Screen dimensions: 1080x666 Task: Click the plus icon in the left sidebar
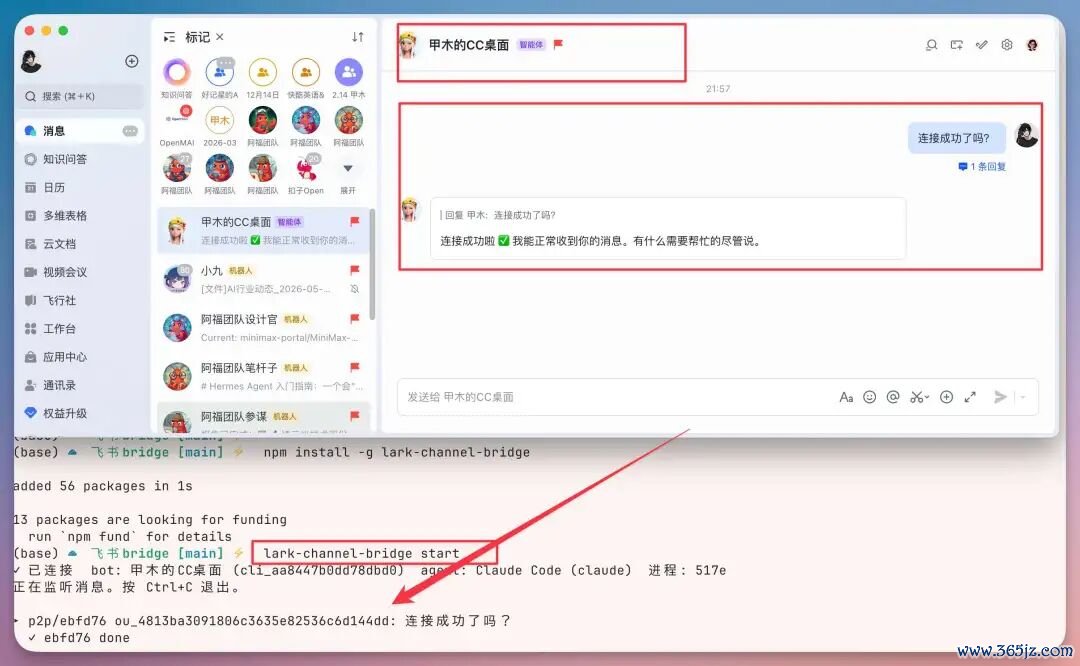[x=132, y=61]
